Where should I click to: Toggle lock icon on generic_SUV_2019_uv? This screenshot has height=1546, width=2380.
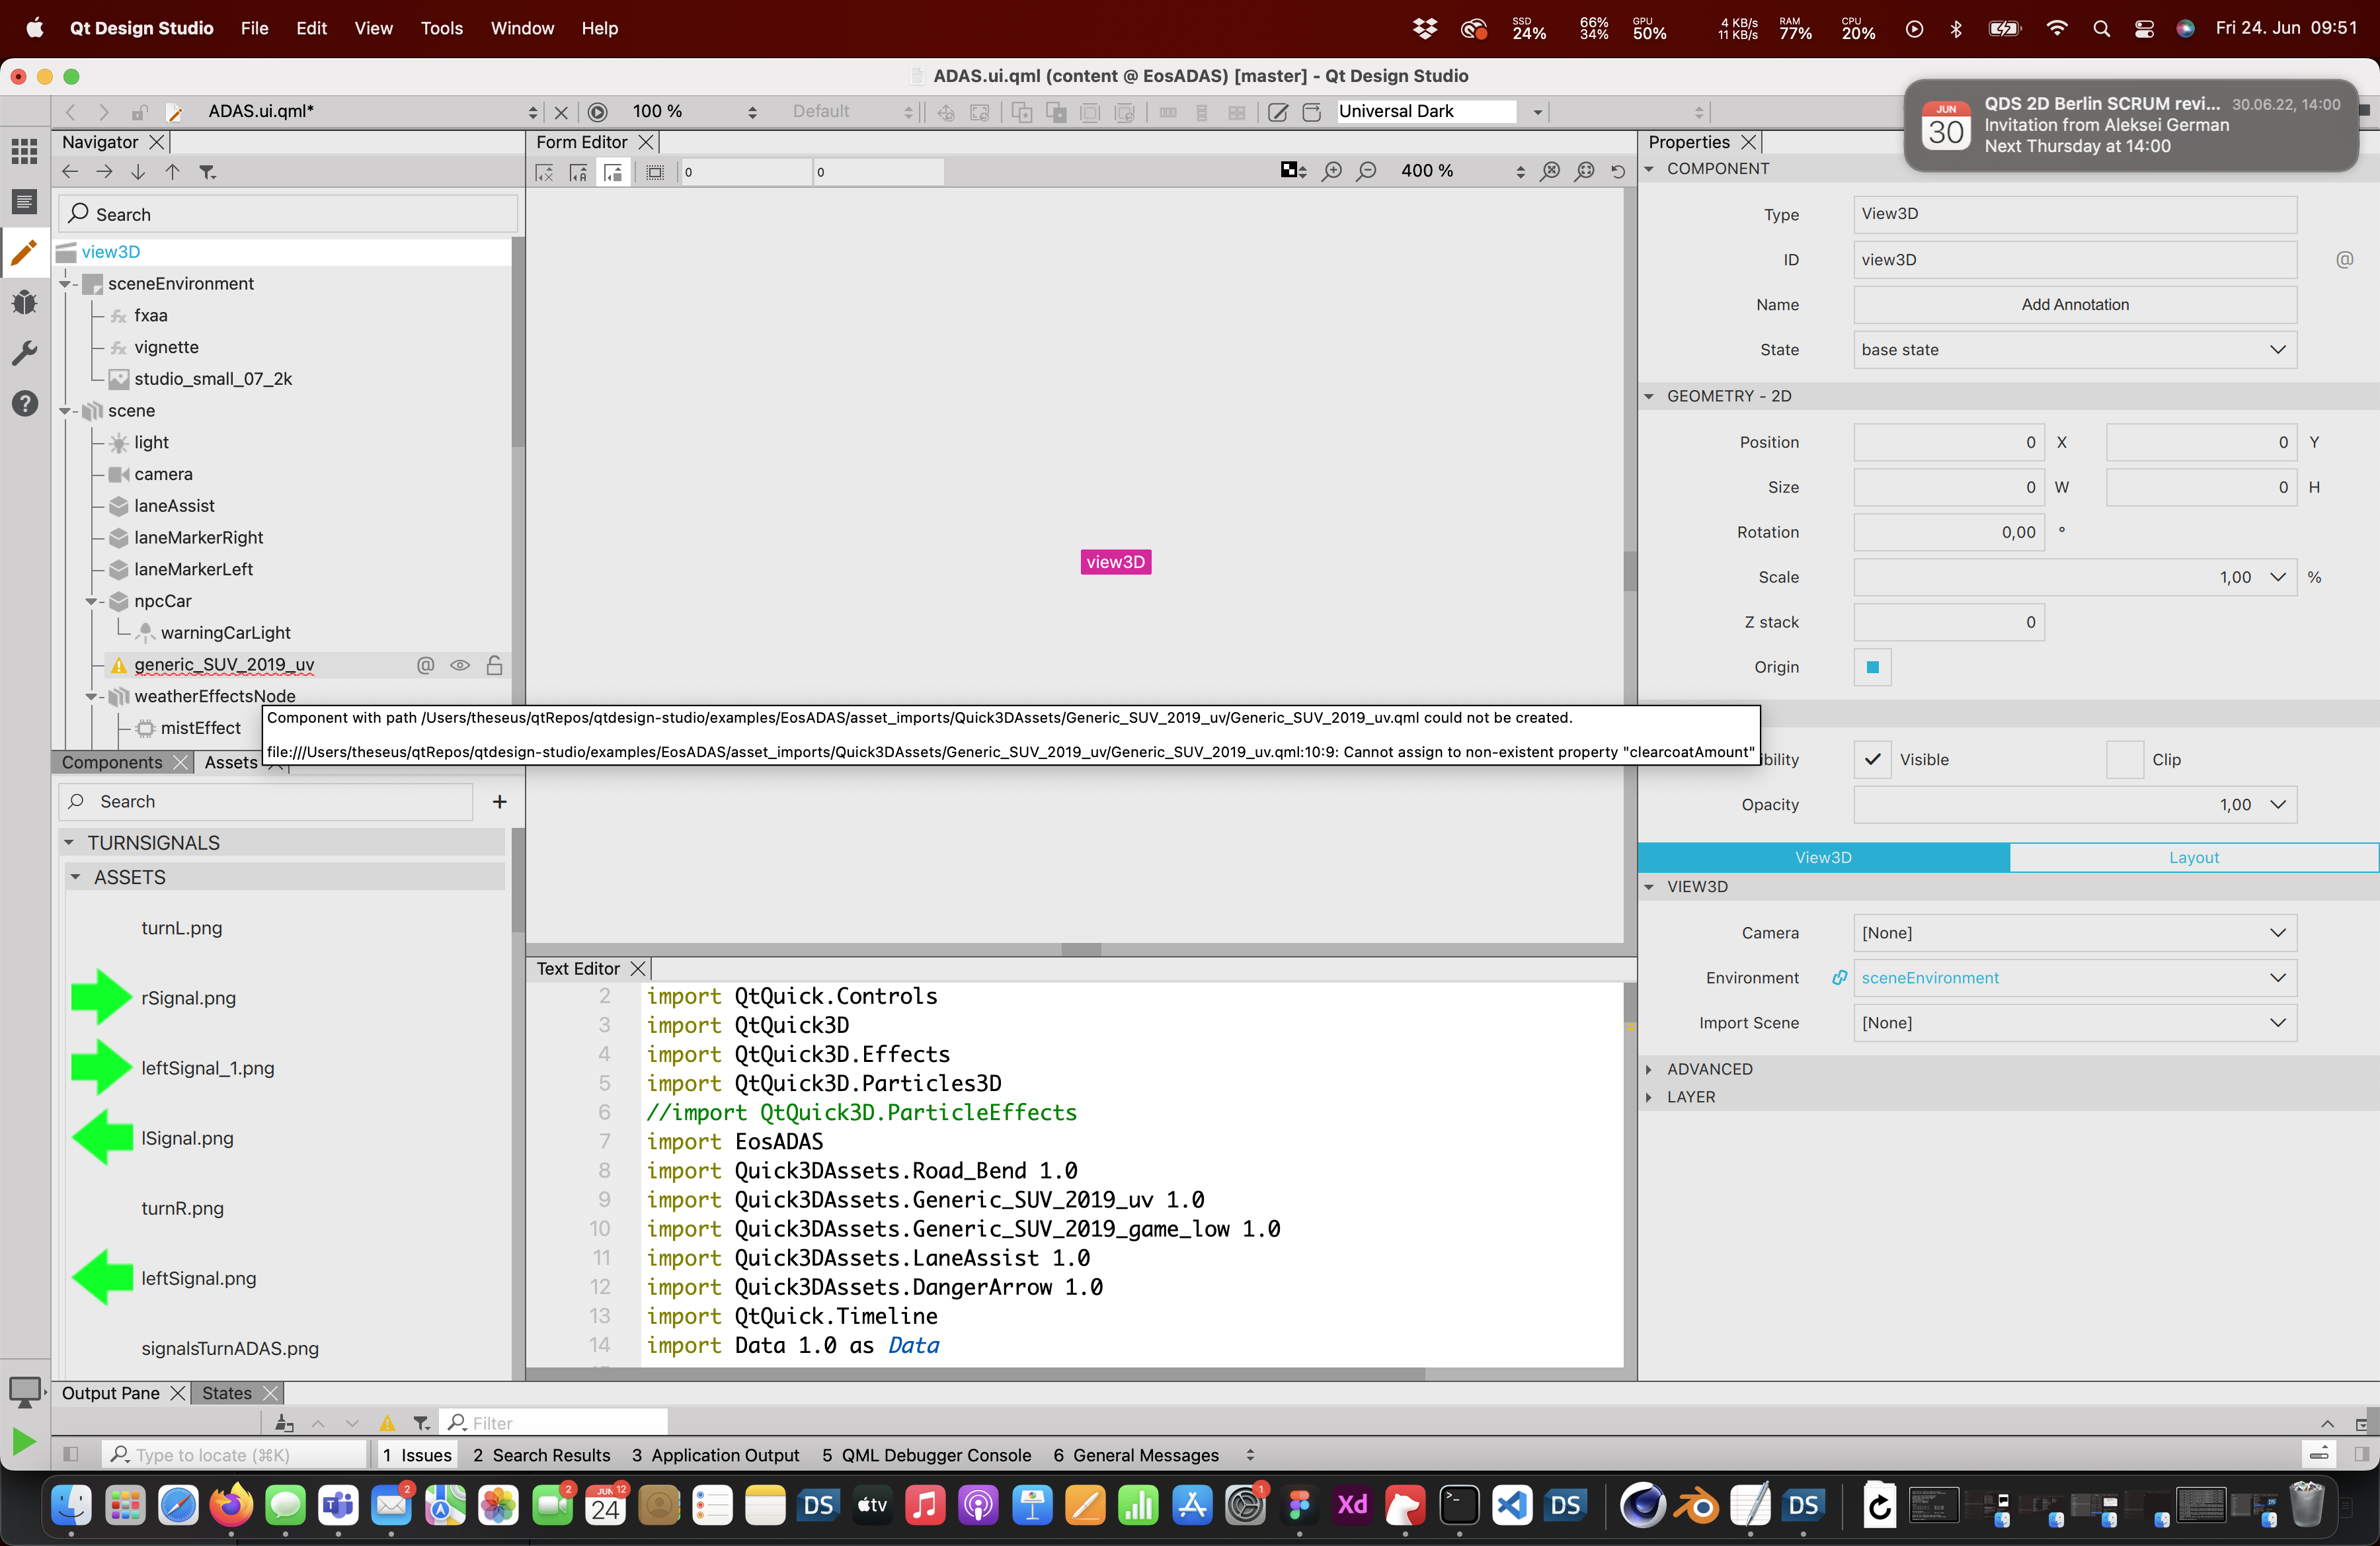[494, 665]
